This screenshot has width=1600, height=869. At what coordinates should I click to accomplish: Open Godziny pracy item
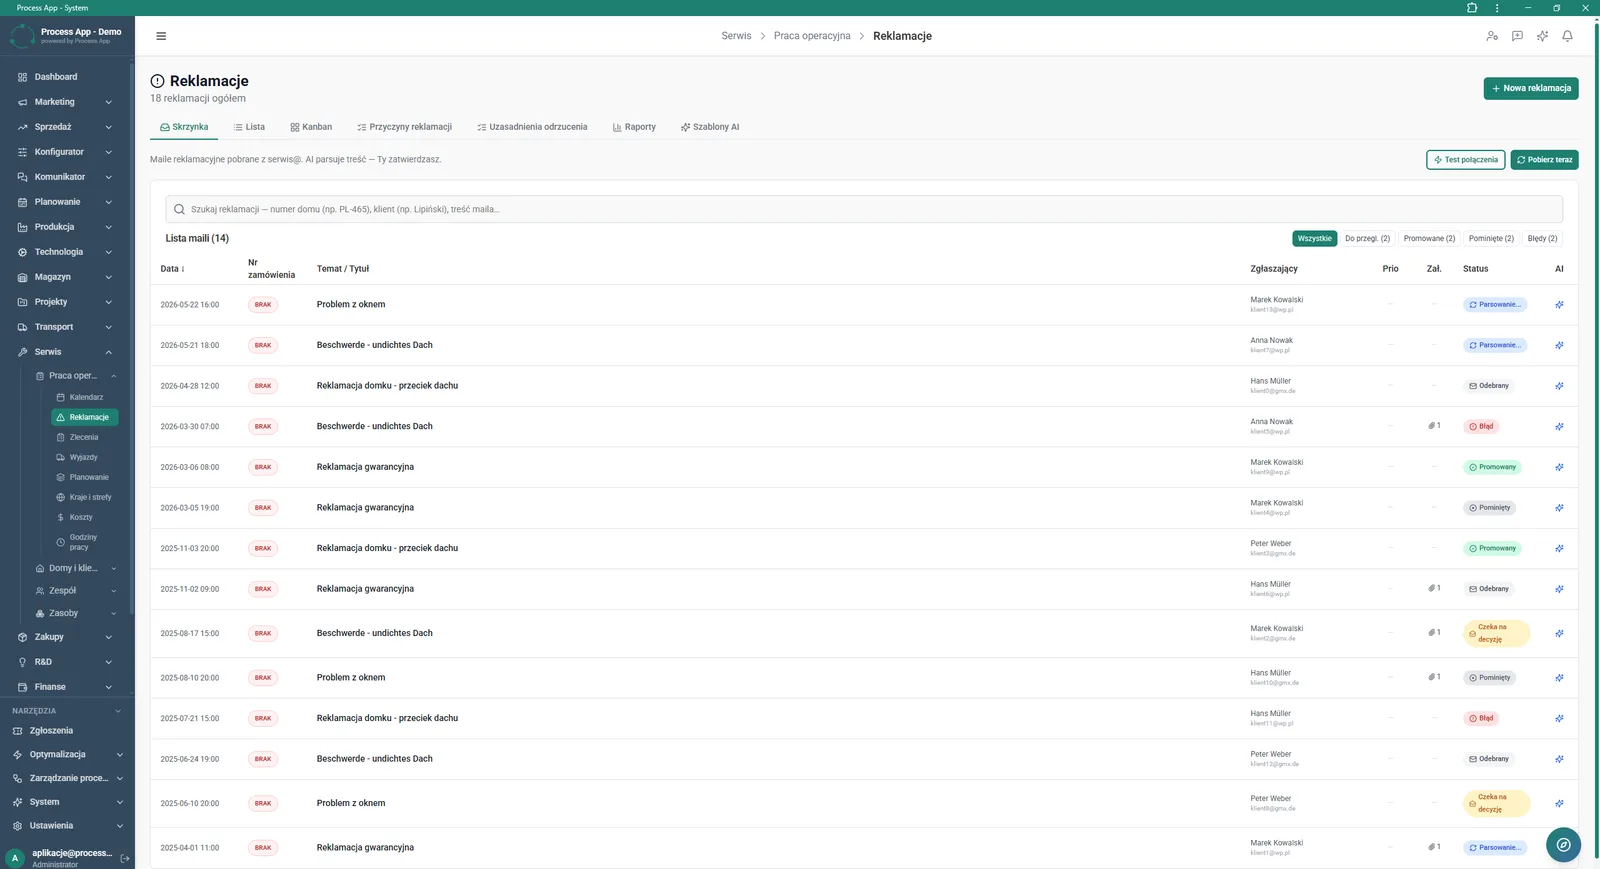coord(85,542)
